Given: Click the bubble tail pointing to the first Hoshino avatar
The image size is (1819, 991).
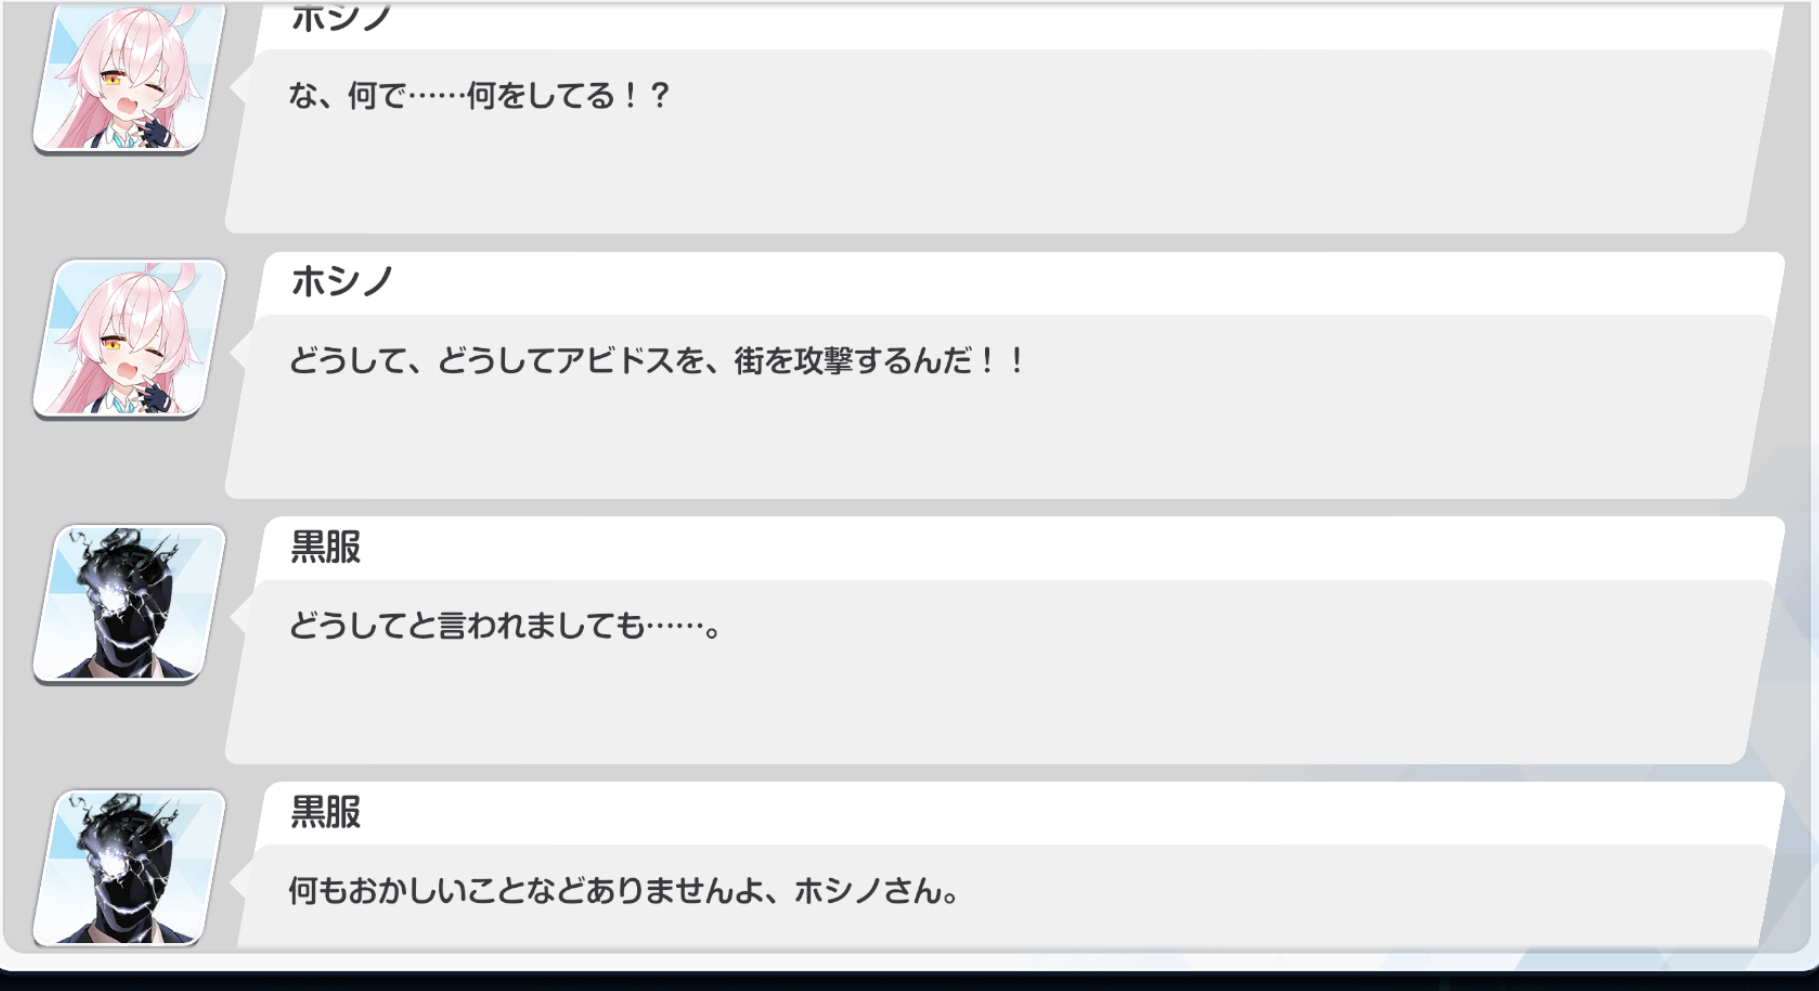Looking at the screenshot, I should pyautogui.click(x=239, y=88).
